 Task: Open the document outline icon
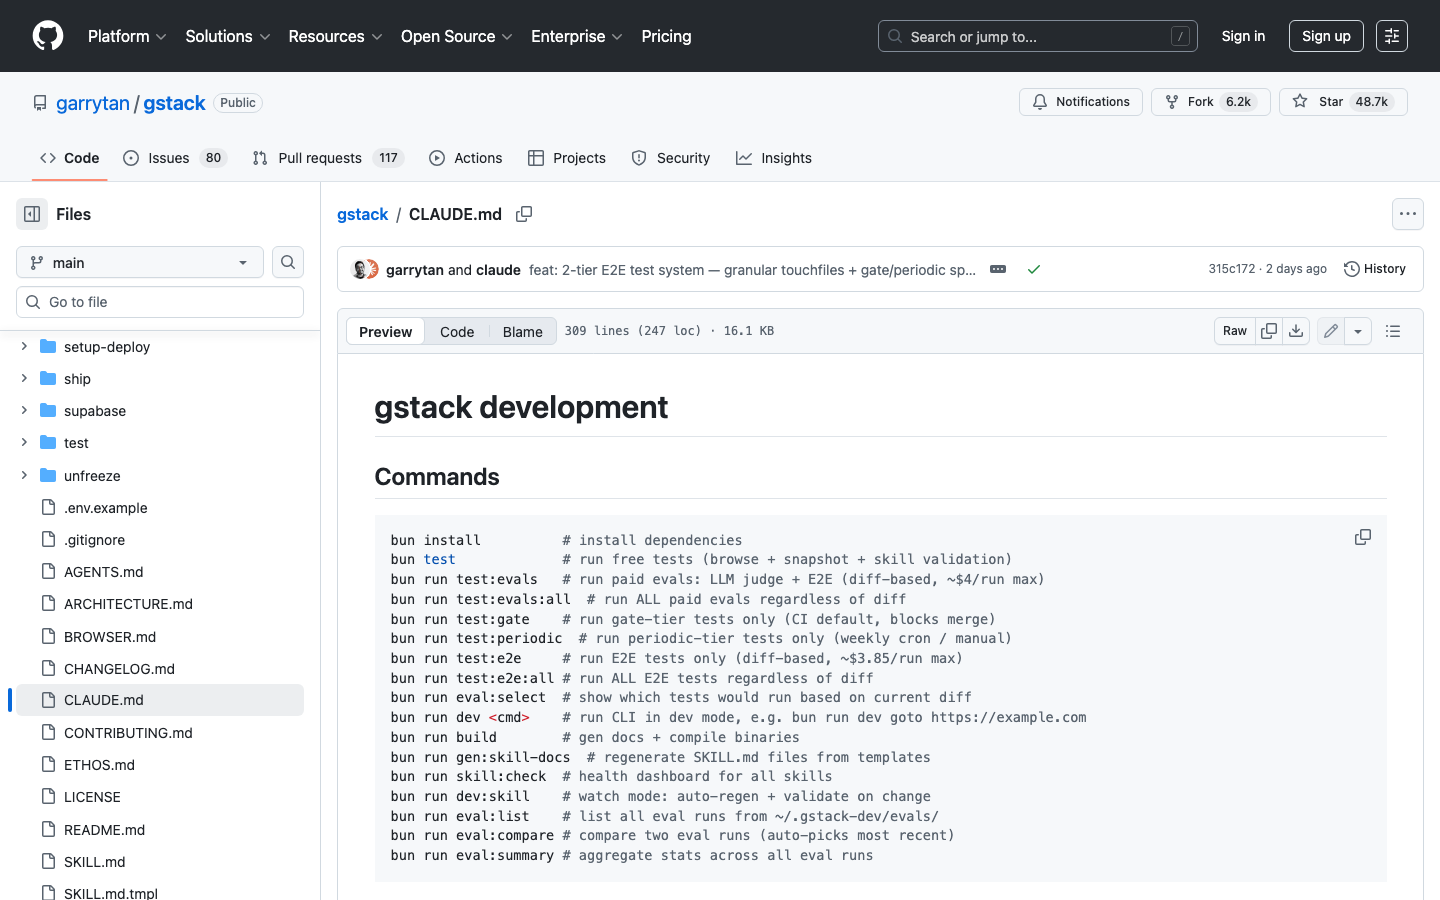point(1393,331)
